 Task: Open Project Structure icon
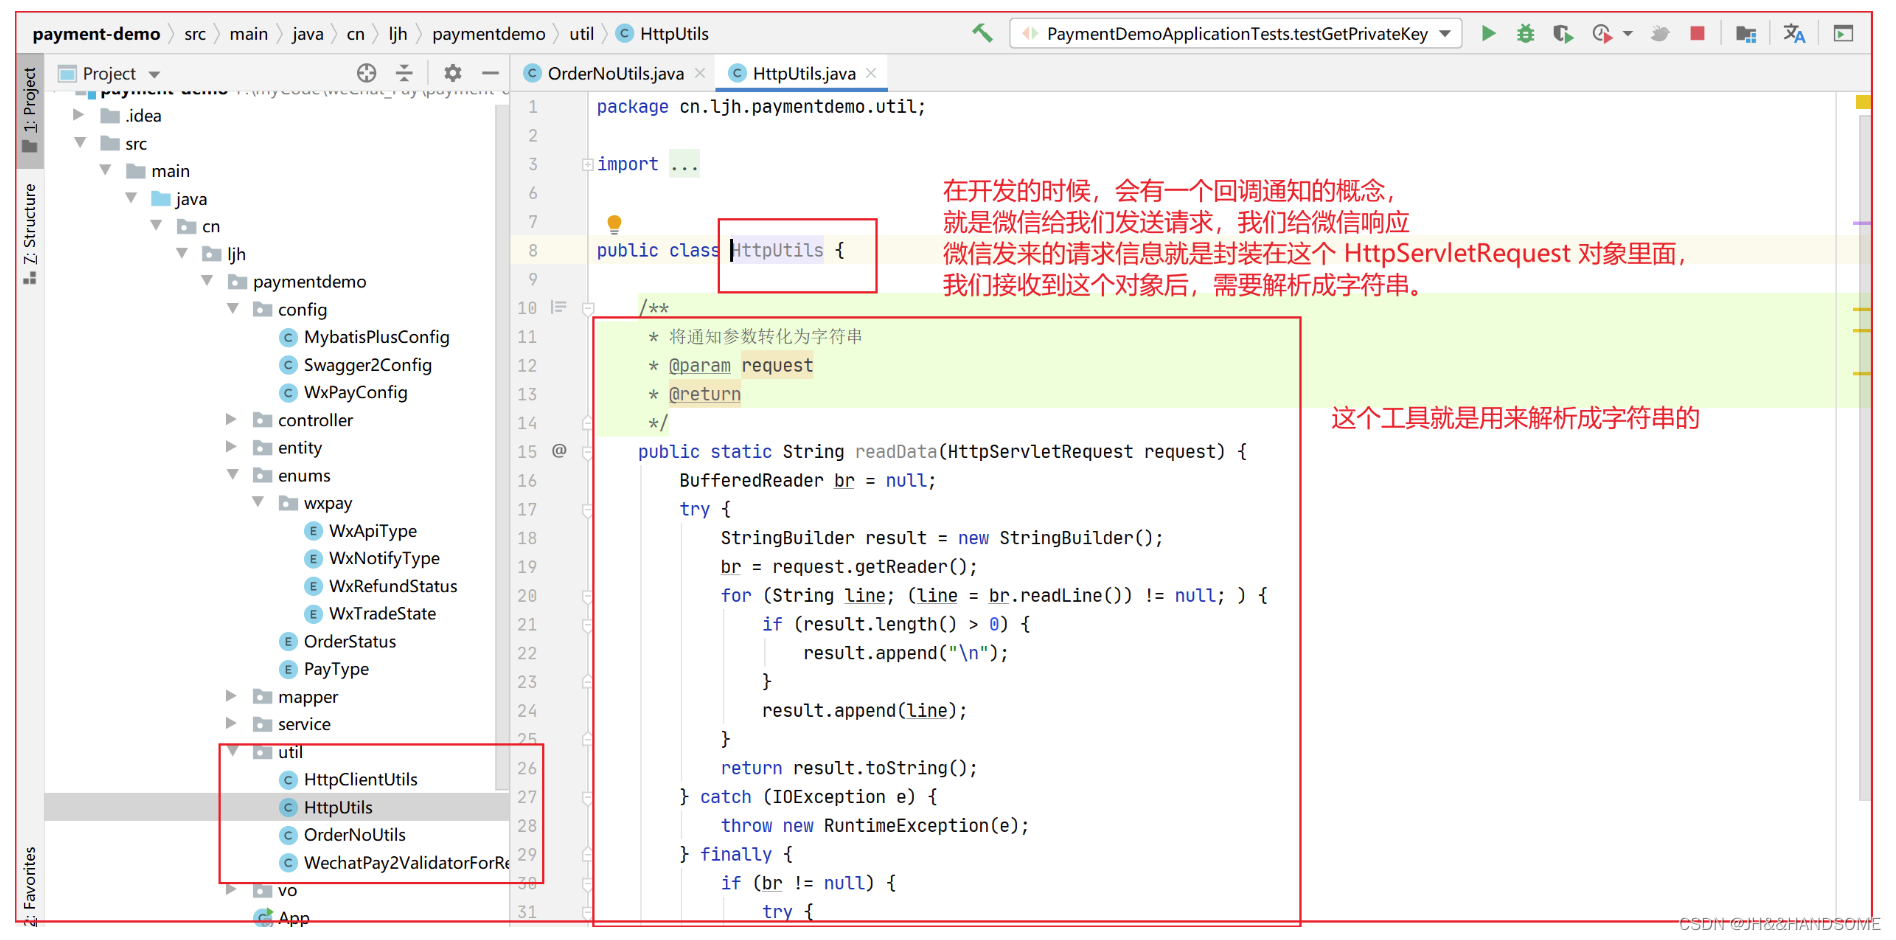1746,33
